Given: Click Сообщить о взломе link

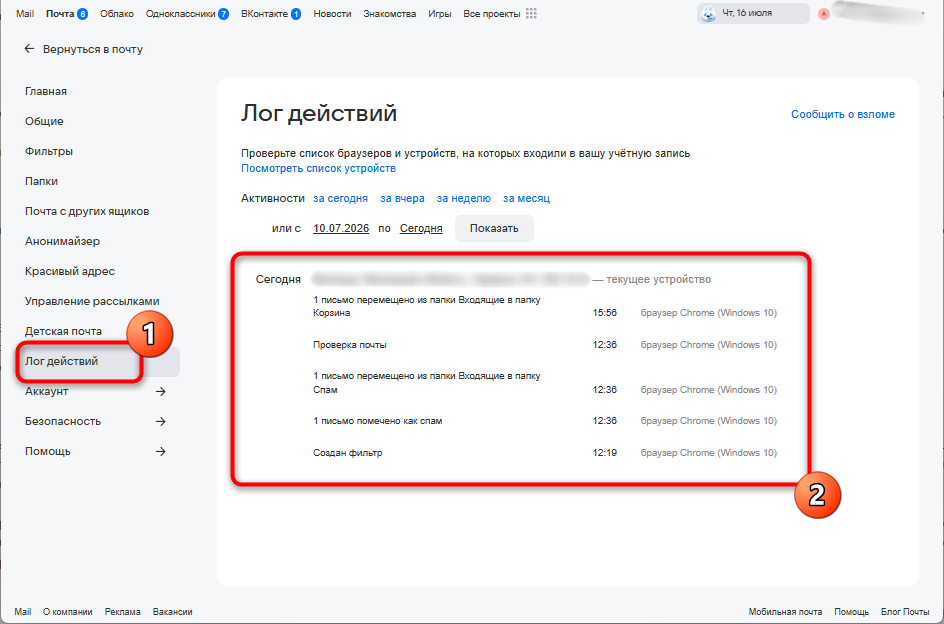Looking at the screenshot, I should tap(843, 114).
